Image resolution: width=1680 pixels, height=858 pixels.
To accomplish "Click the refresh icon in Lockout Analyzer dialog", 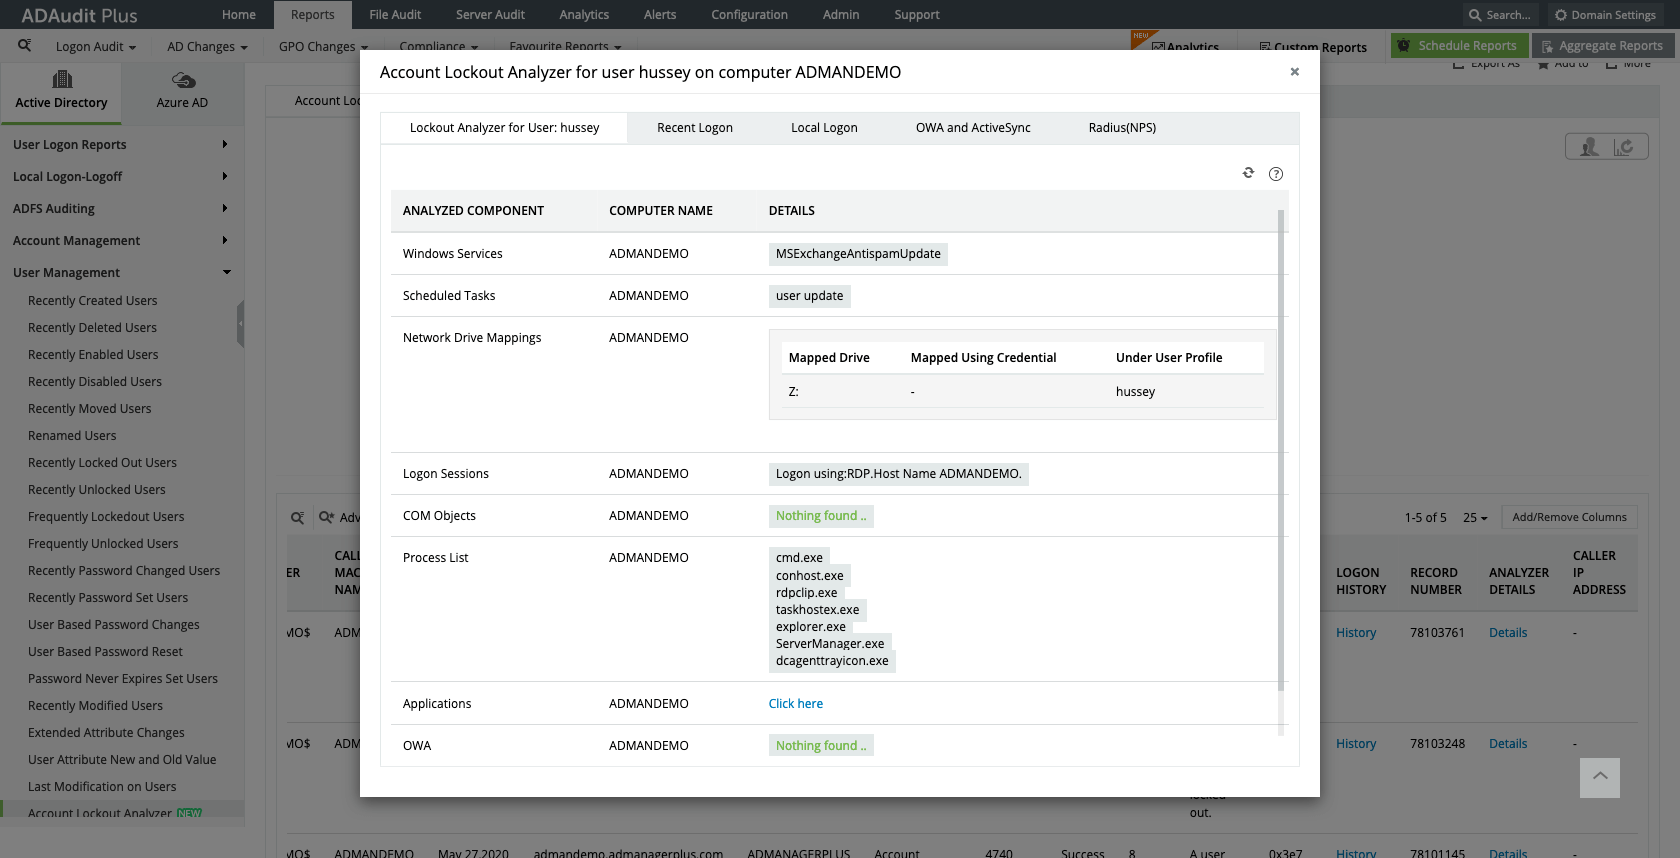I will click(x=1248, y=173).
